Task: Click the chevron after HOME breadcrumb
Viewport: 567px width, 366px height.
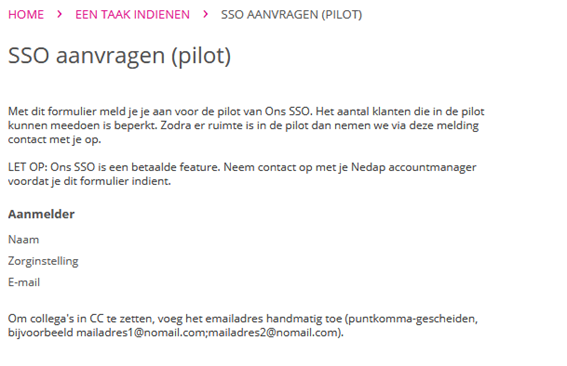Action: coord(60,14)
